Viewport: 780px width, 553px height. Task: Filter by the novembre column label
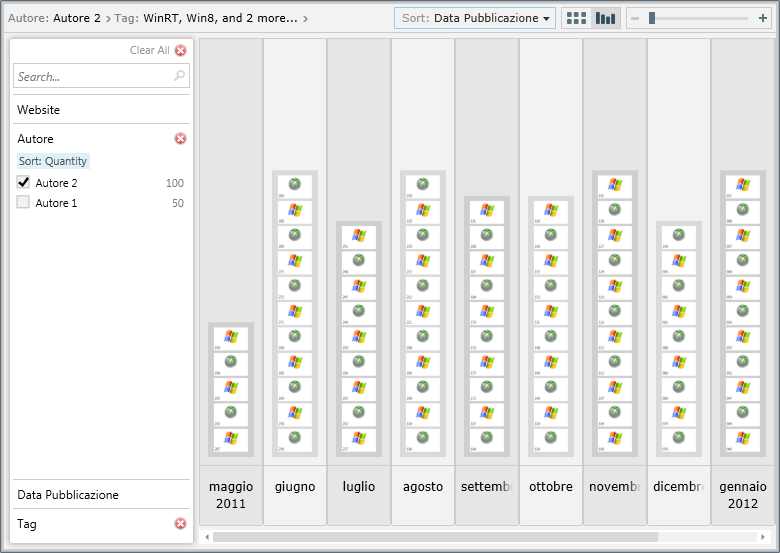(615, 486)
